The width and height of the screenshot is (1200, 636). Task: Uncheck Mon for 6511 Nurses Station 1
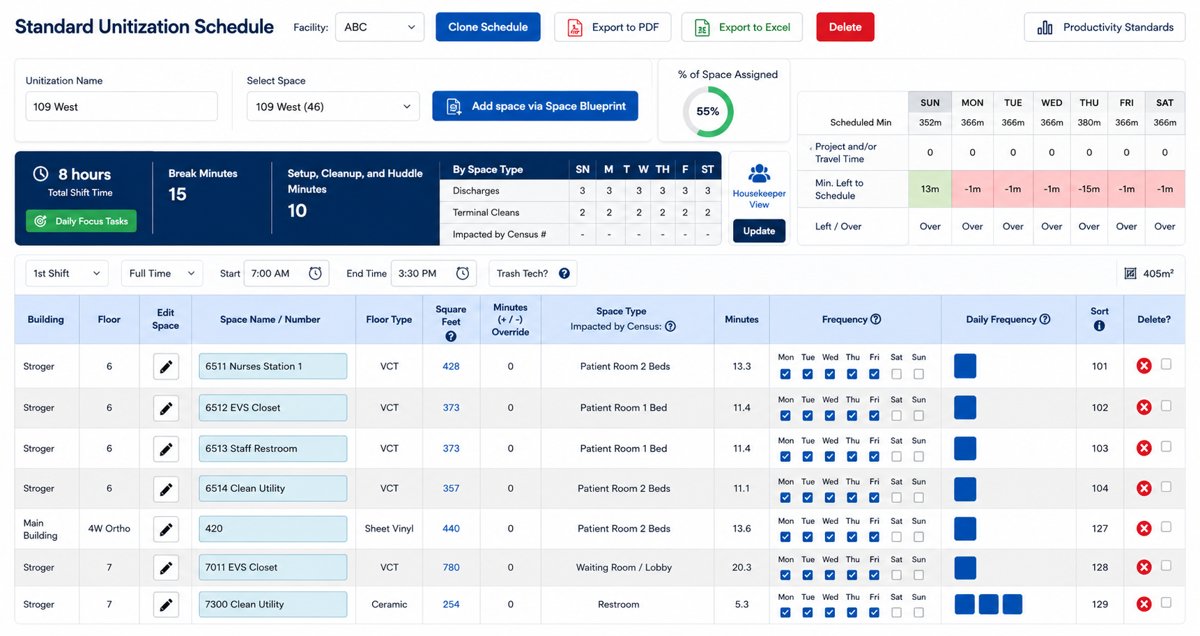(x=785, y=374)
